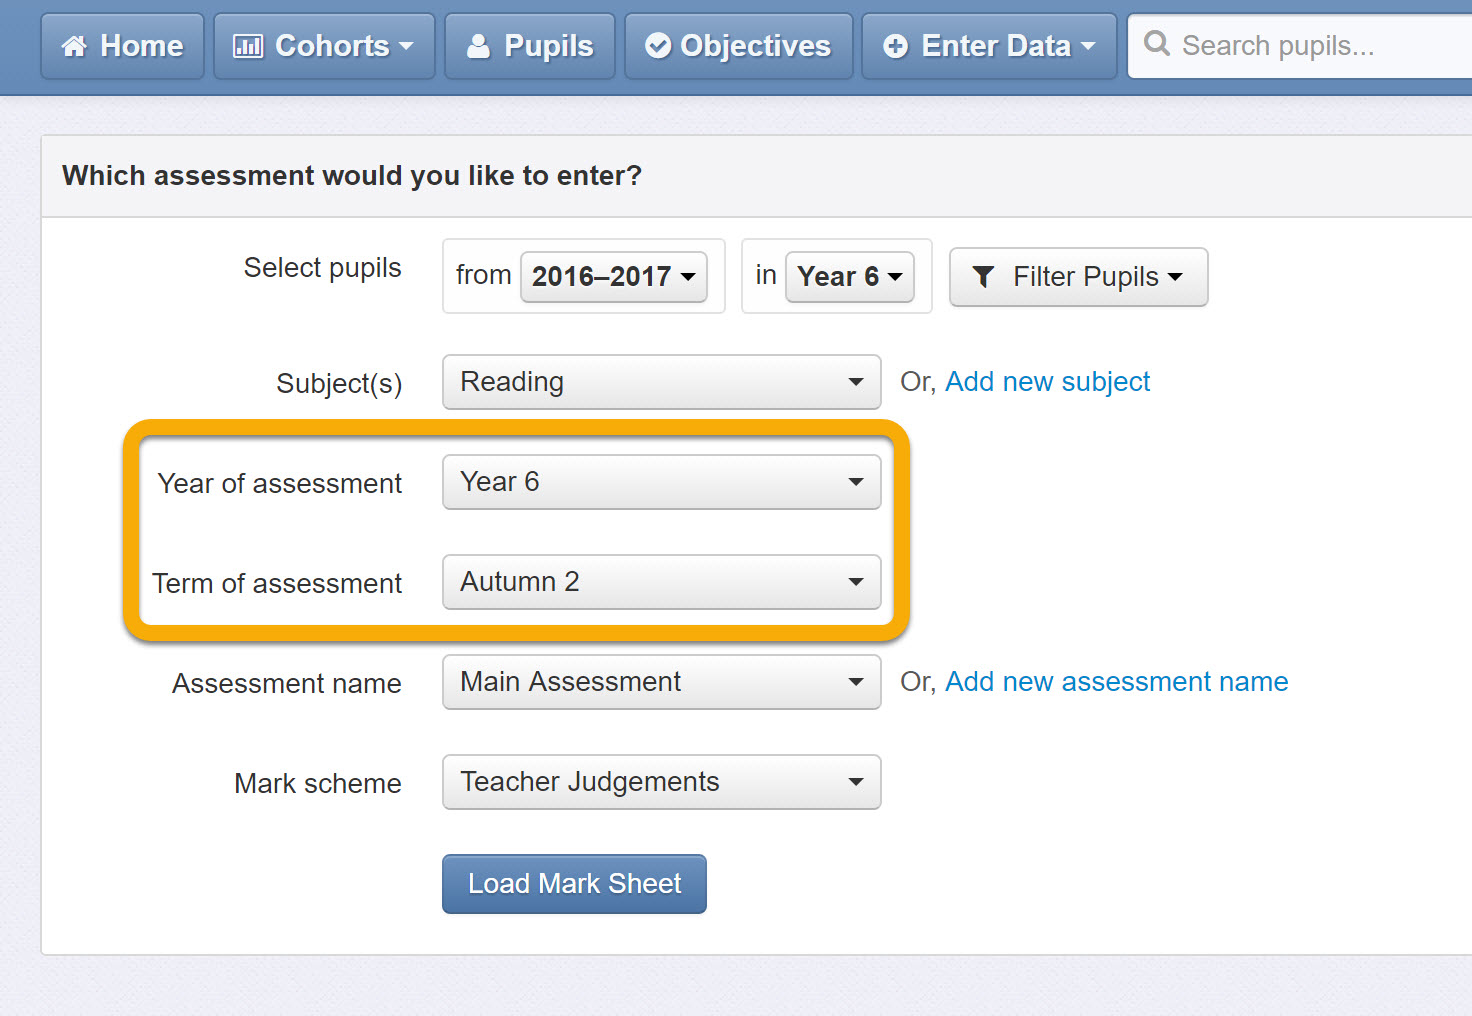The width and height of the screenshot is (1472, 1016).
Task: Click the plus circle icon on Enter Data
Action: tap(896, 46)
